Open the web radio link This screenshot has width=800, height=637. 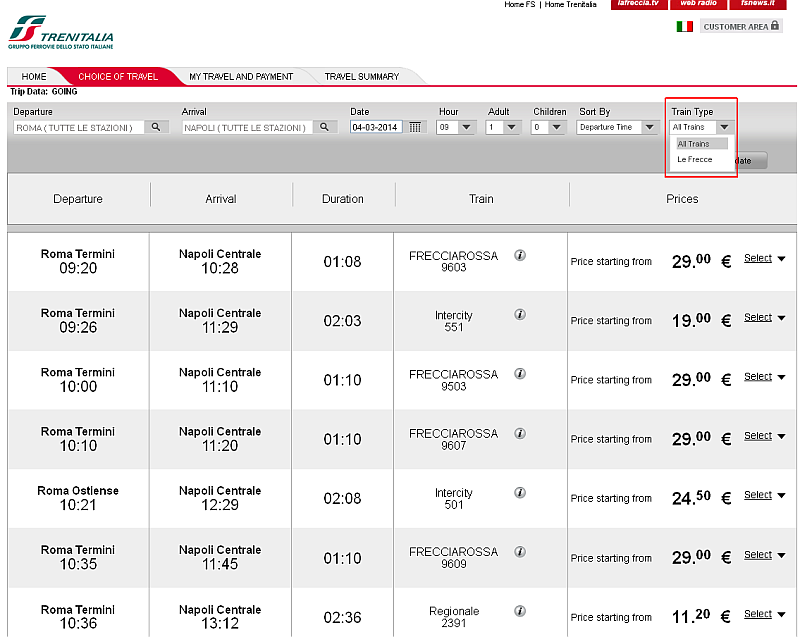tap(698, 4)
